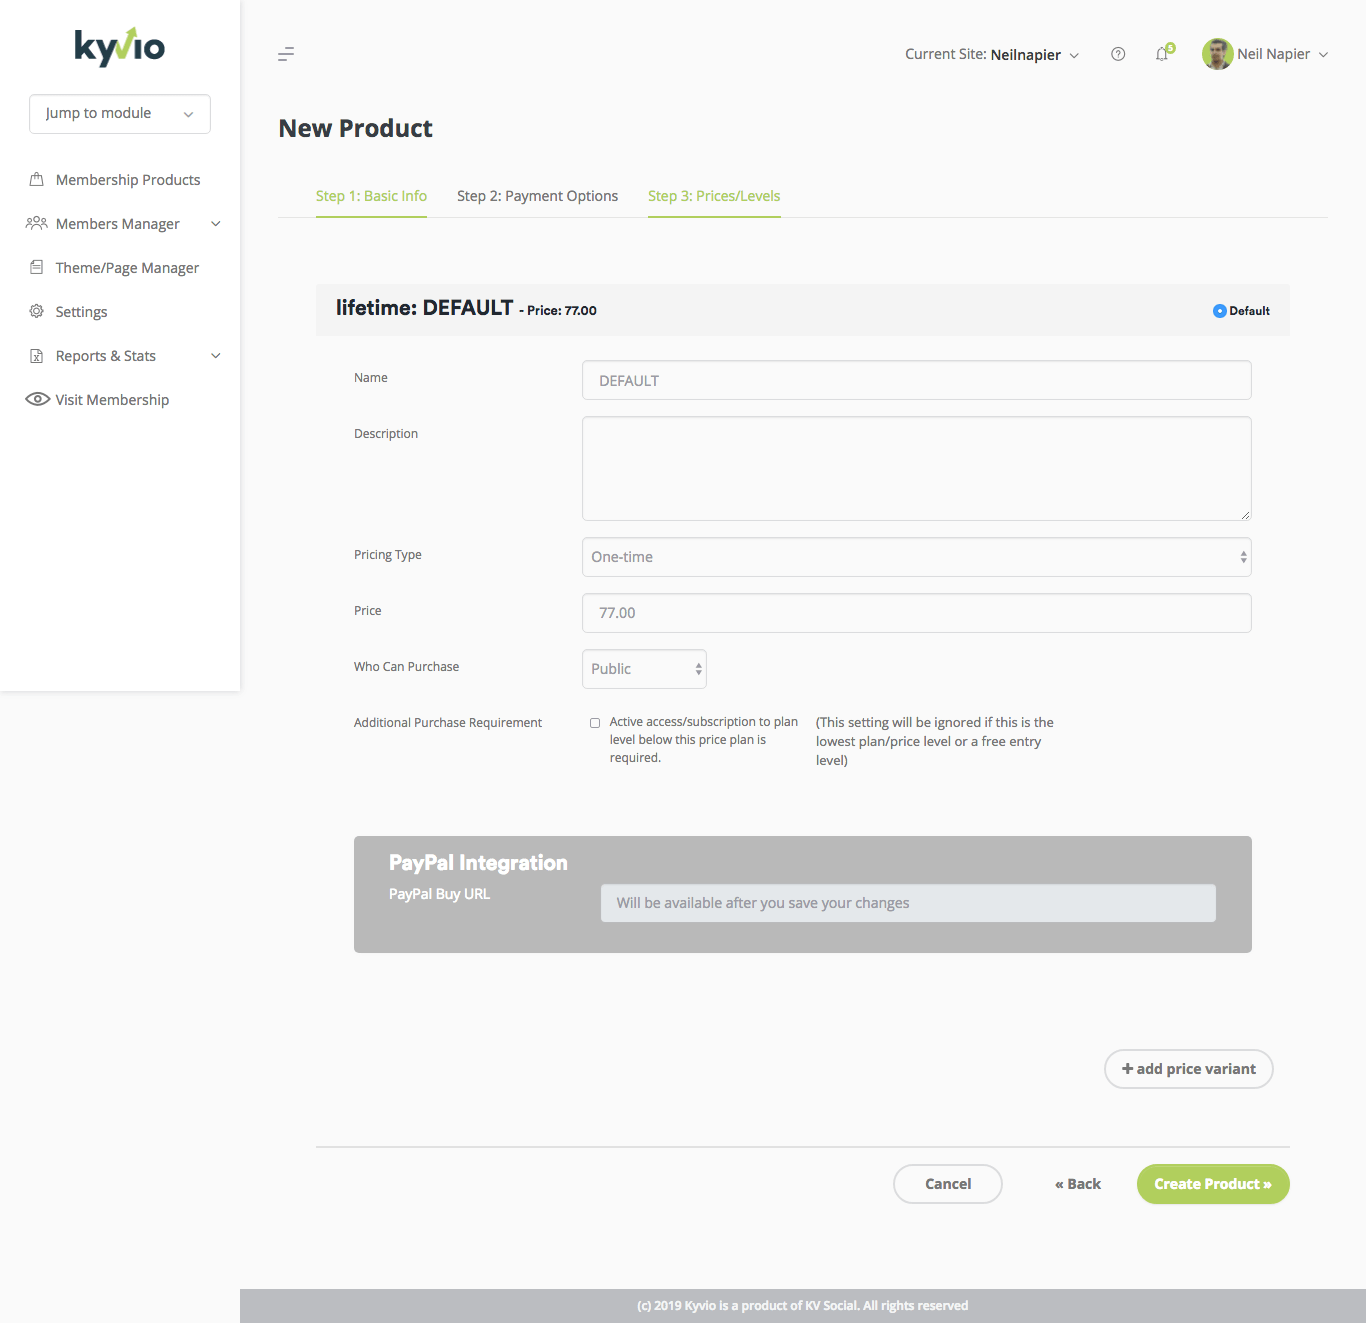The height and width of the screenshot is (1323, 1366).
Task: Toggle the sidebar hamburger menu icon
Action: coord(286,54)
